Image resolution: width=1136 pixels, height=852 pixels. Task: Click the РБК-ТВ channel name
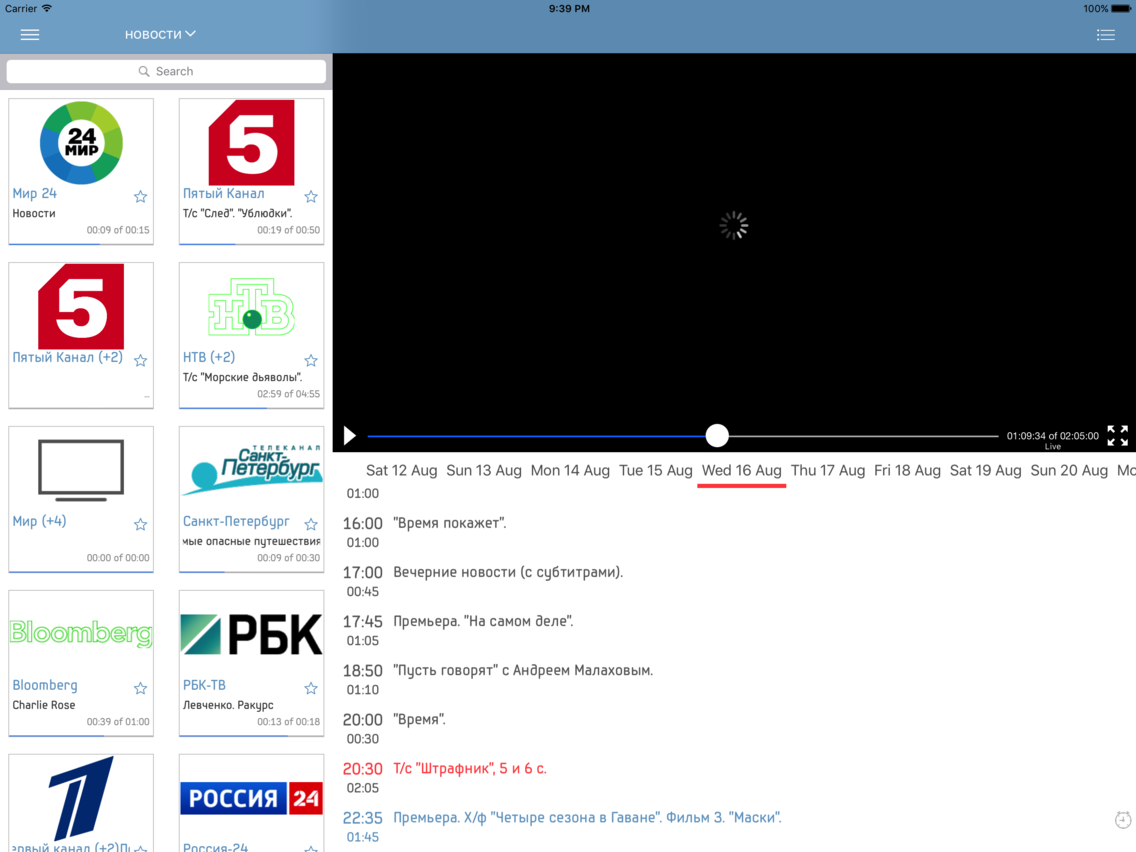(x=204, y=685)
